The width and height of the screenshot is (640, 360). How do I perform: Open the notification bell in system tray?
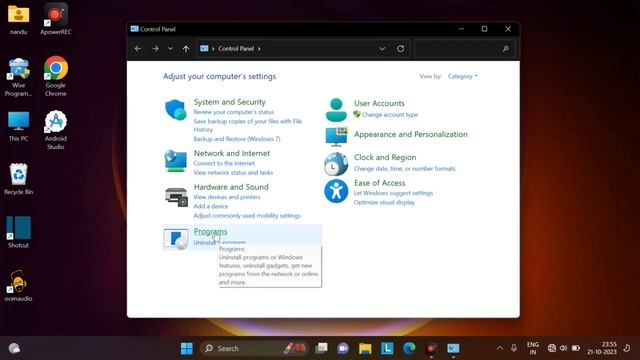pyautogui.click(x=627, y=348)
